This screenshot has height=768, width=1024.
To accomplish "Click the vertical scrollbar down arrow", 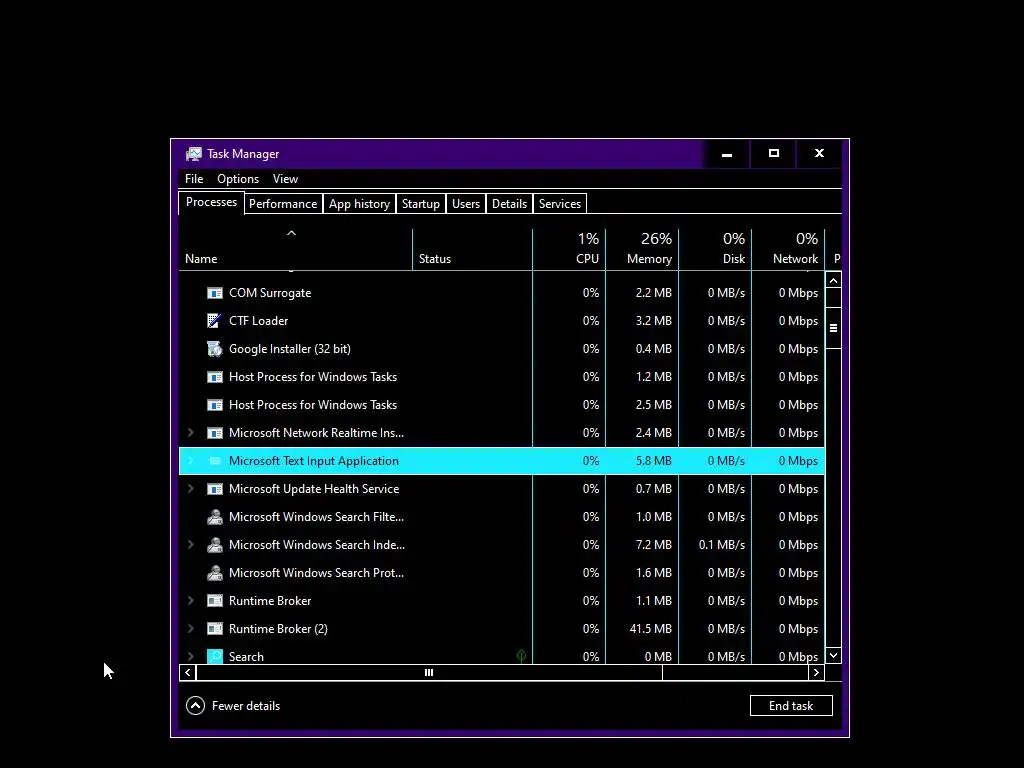I will click(x=833, y=655).
